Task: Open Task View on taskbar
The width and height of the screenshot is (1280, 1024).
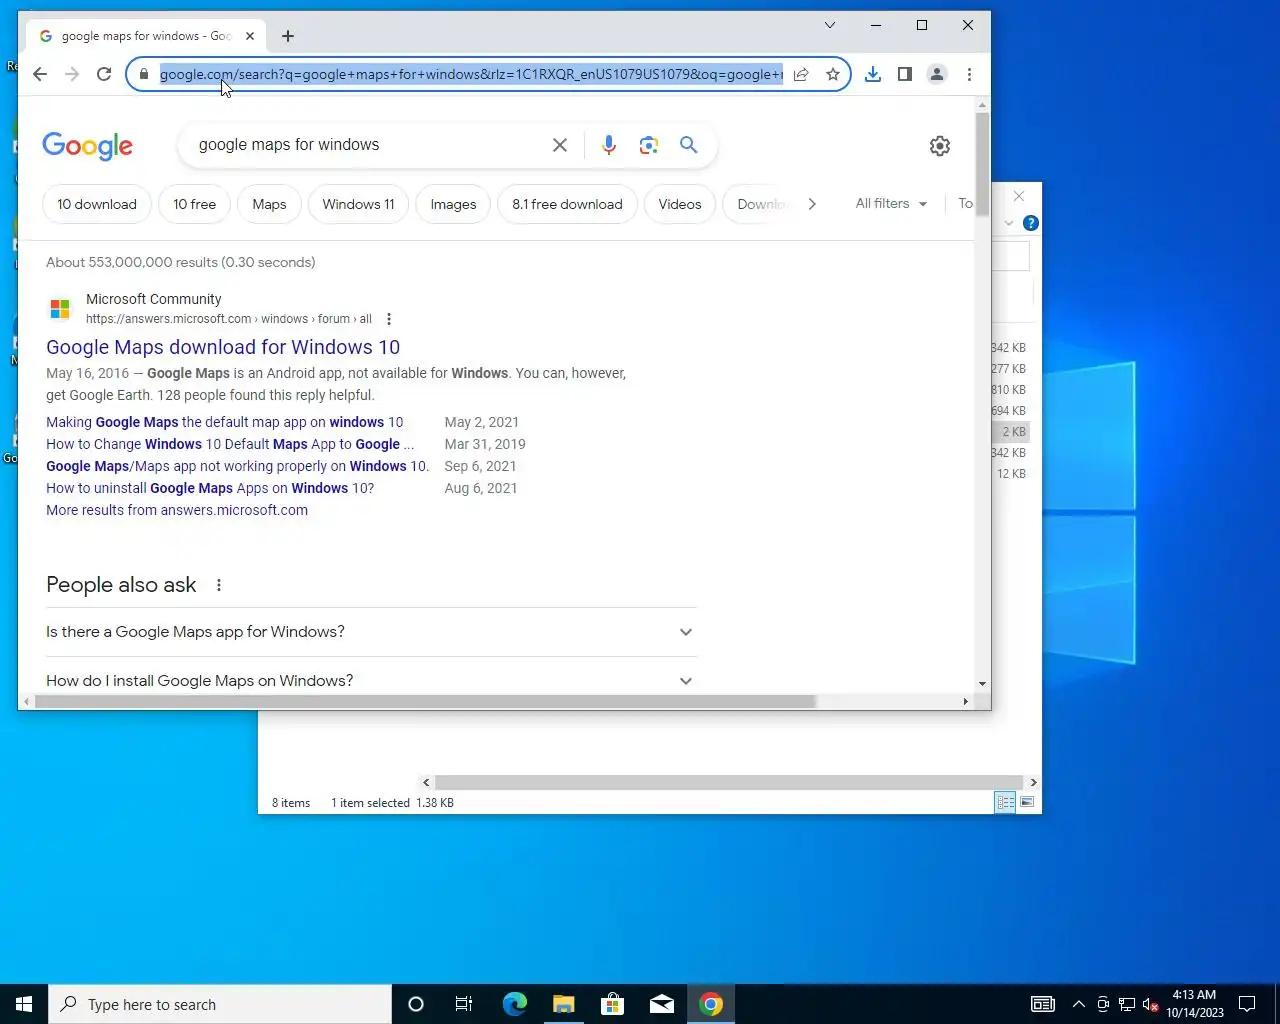Action: (464, 1004)
